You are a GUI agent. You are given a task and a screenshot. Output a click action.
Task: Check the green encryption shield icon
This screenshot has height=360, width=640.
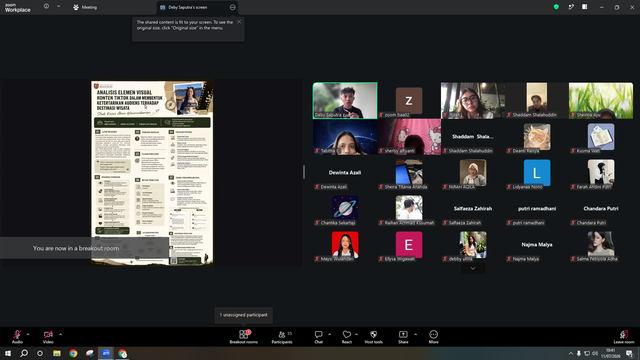[x=556, y=7]
